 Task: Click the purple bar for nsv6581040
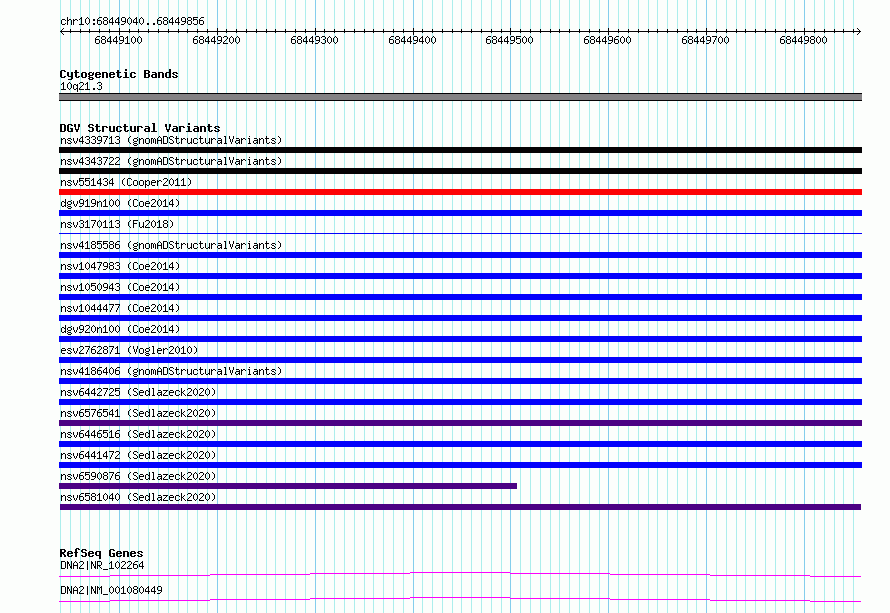(x=460, y=507)
